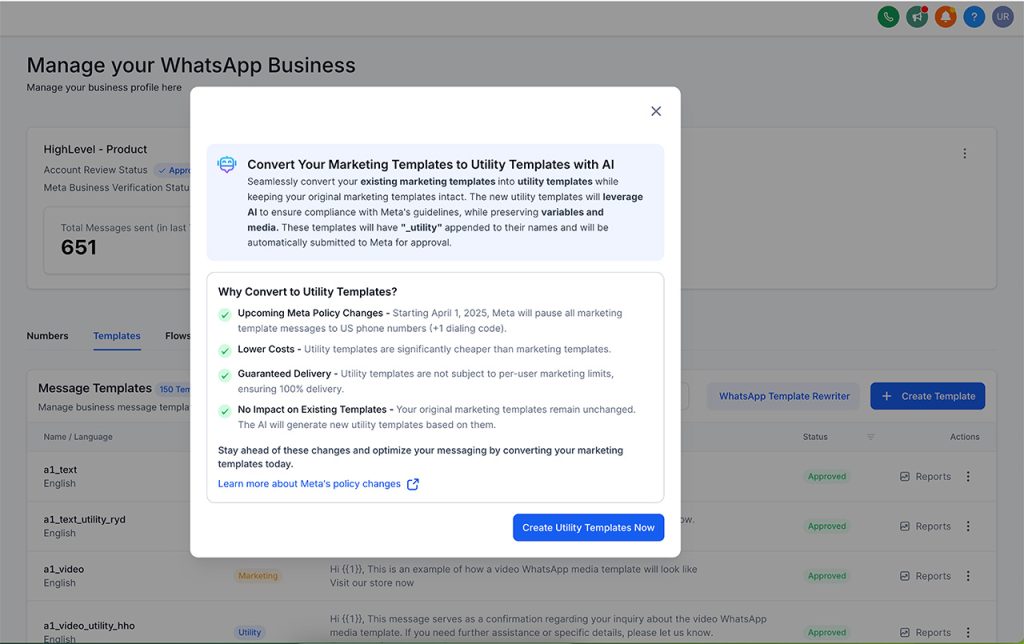Click the Actions column header
This screenshot has height=644, width=1024.
pos(965,436)
